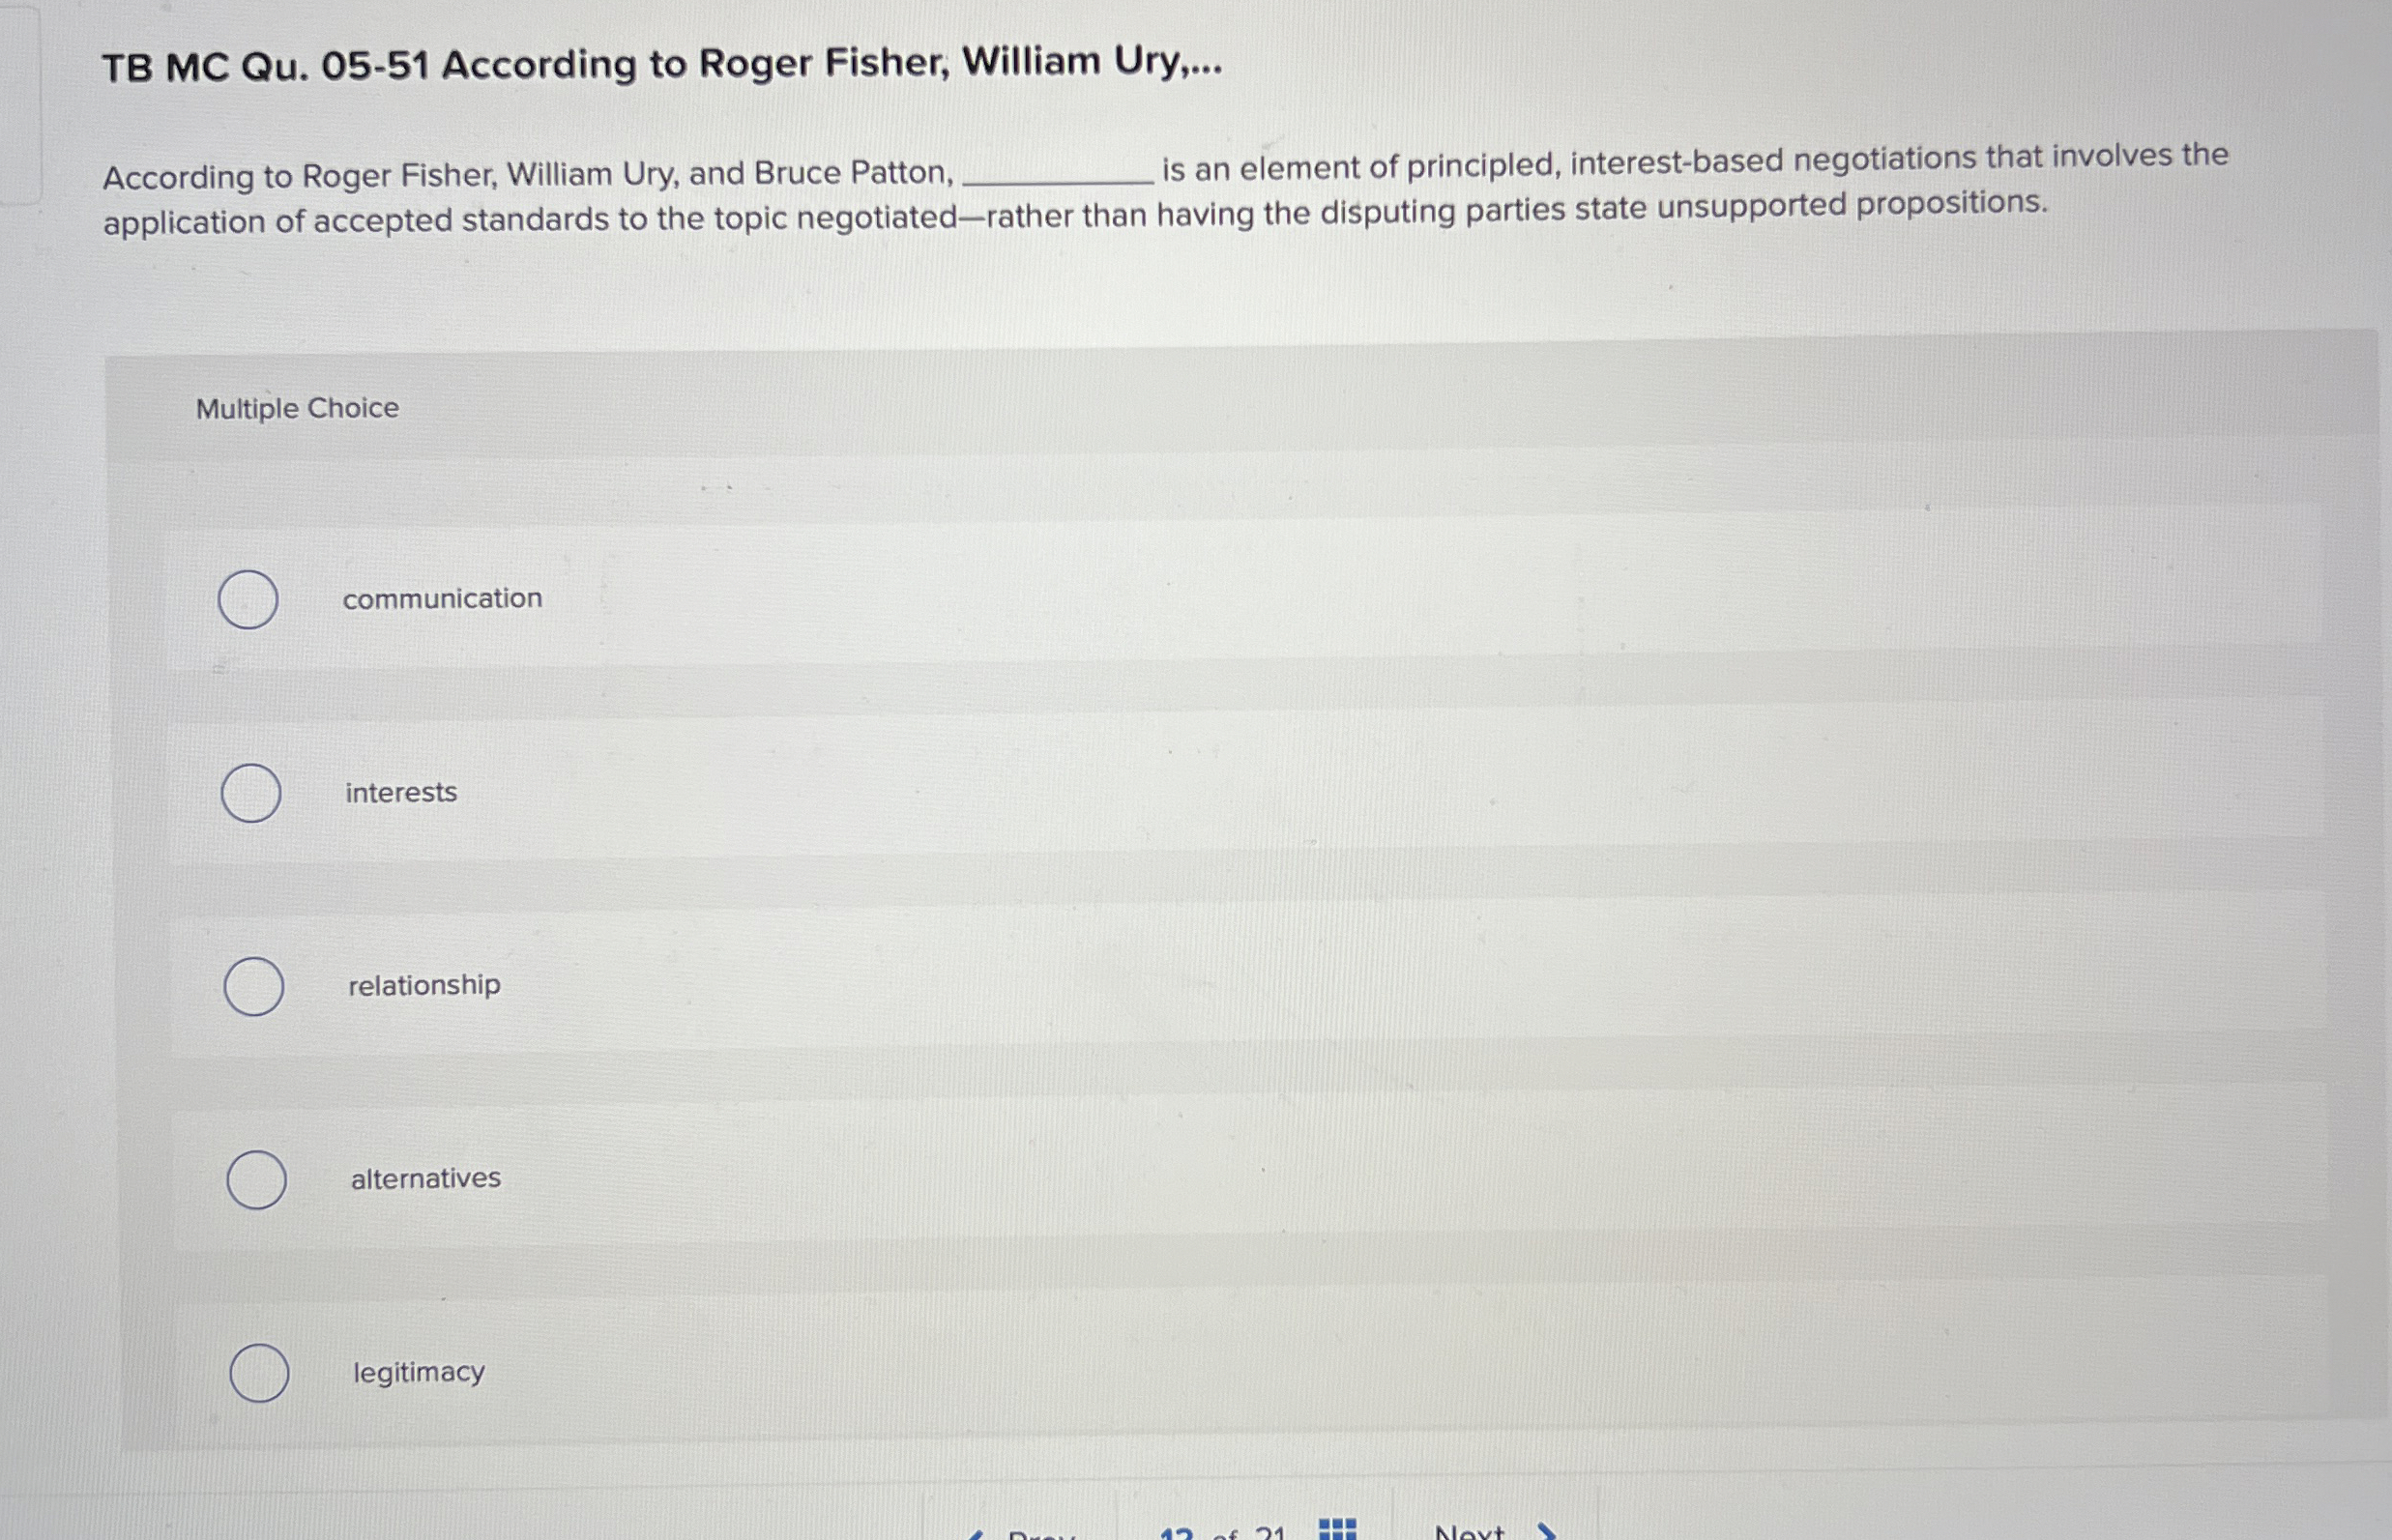Viewport: 2392px width, 1540px height.
Task: Select the interests radio button circle
Action: coord(250,791)
